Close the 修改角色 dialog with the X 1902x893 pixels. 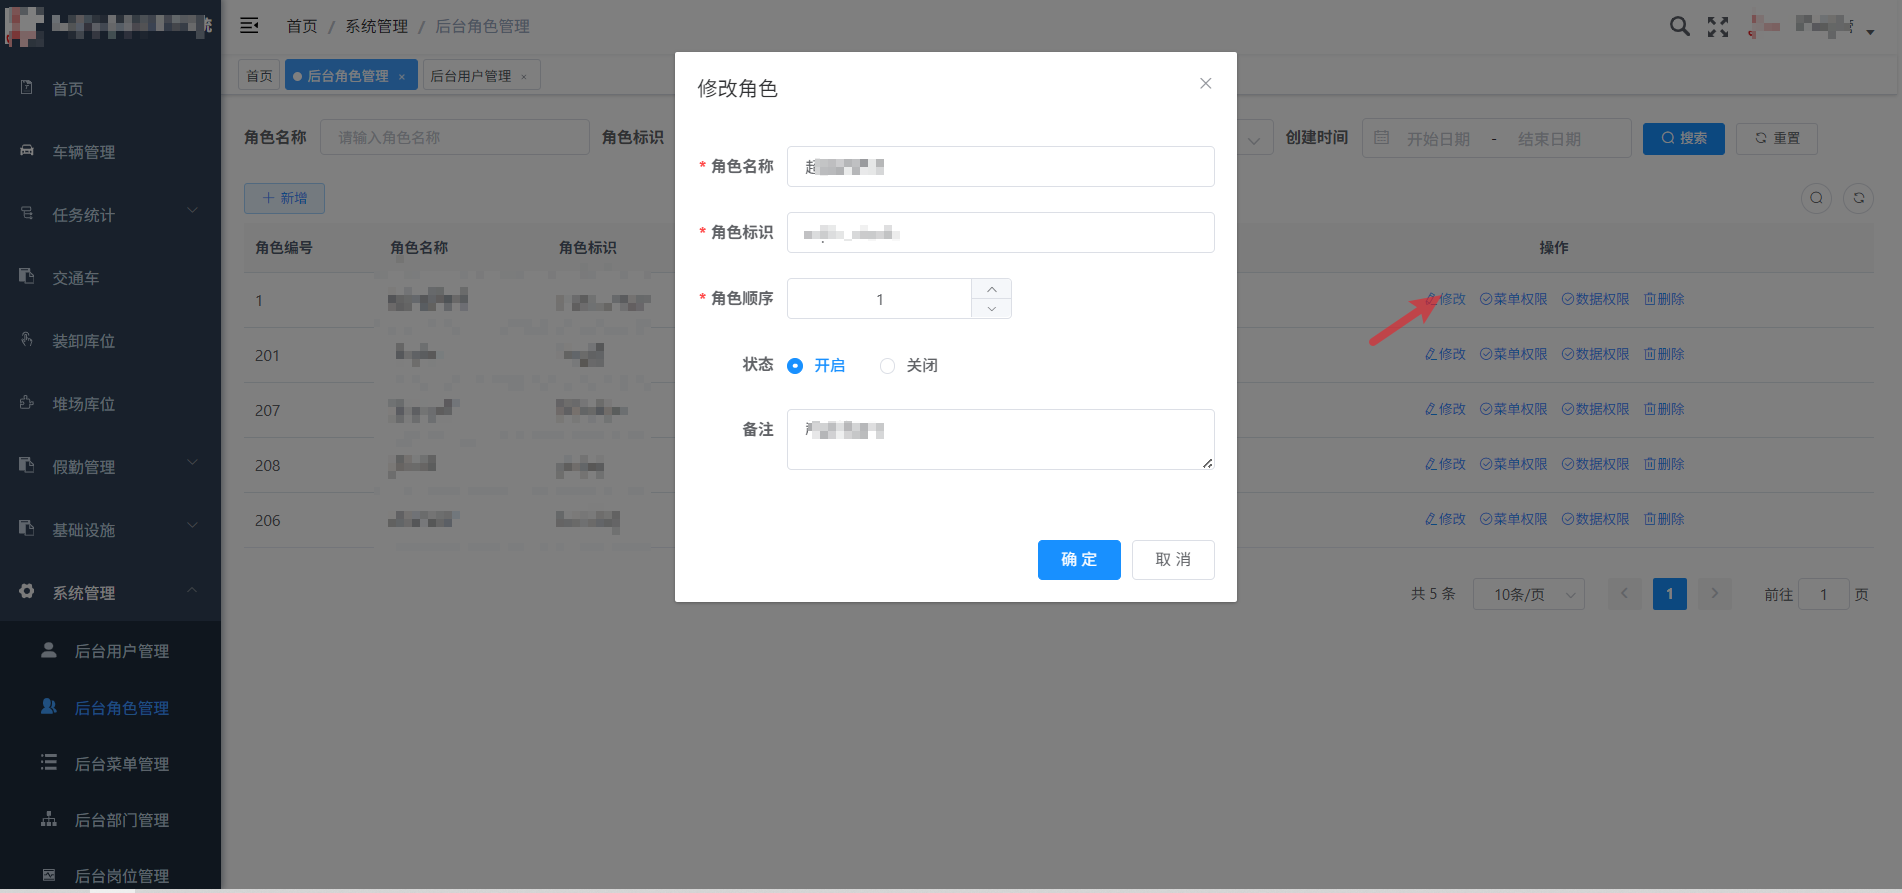pos(1206,83)
